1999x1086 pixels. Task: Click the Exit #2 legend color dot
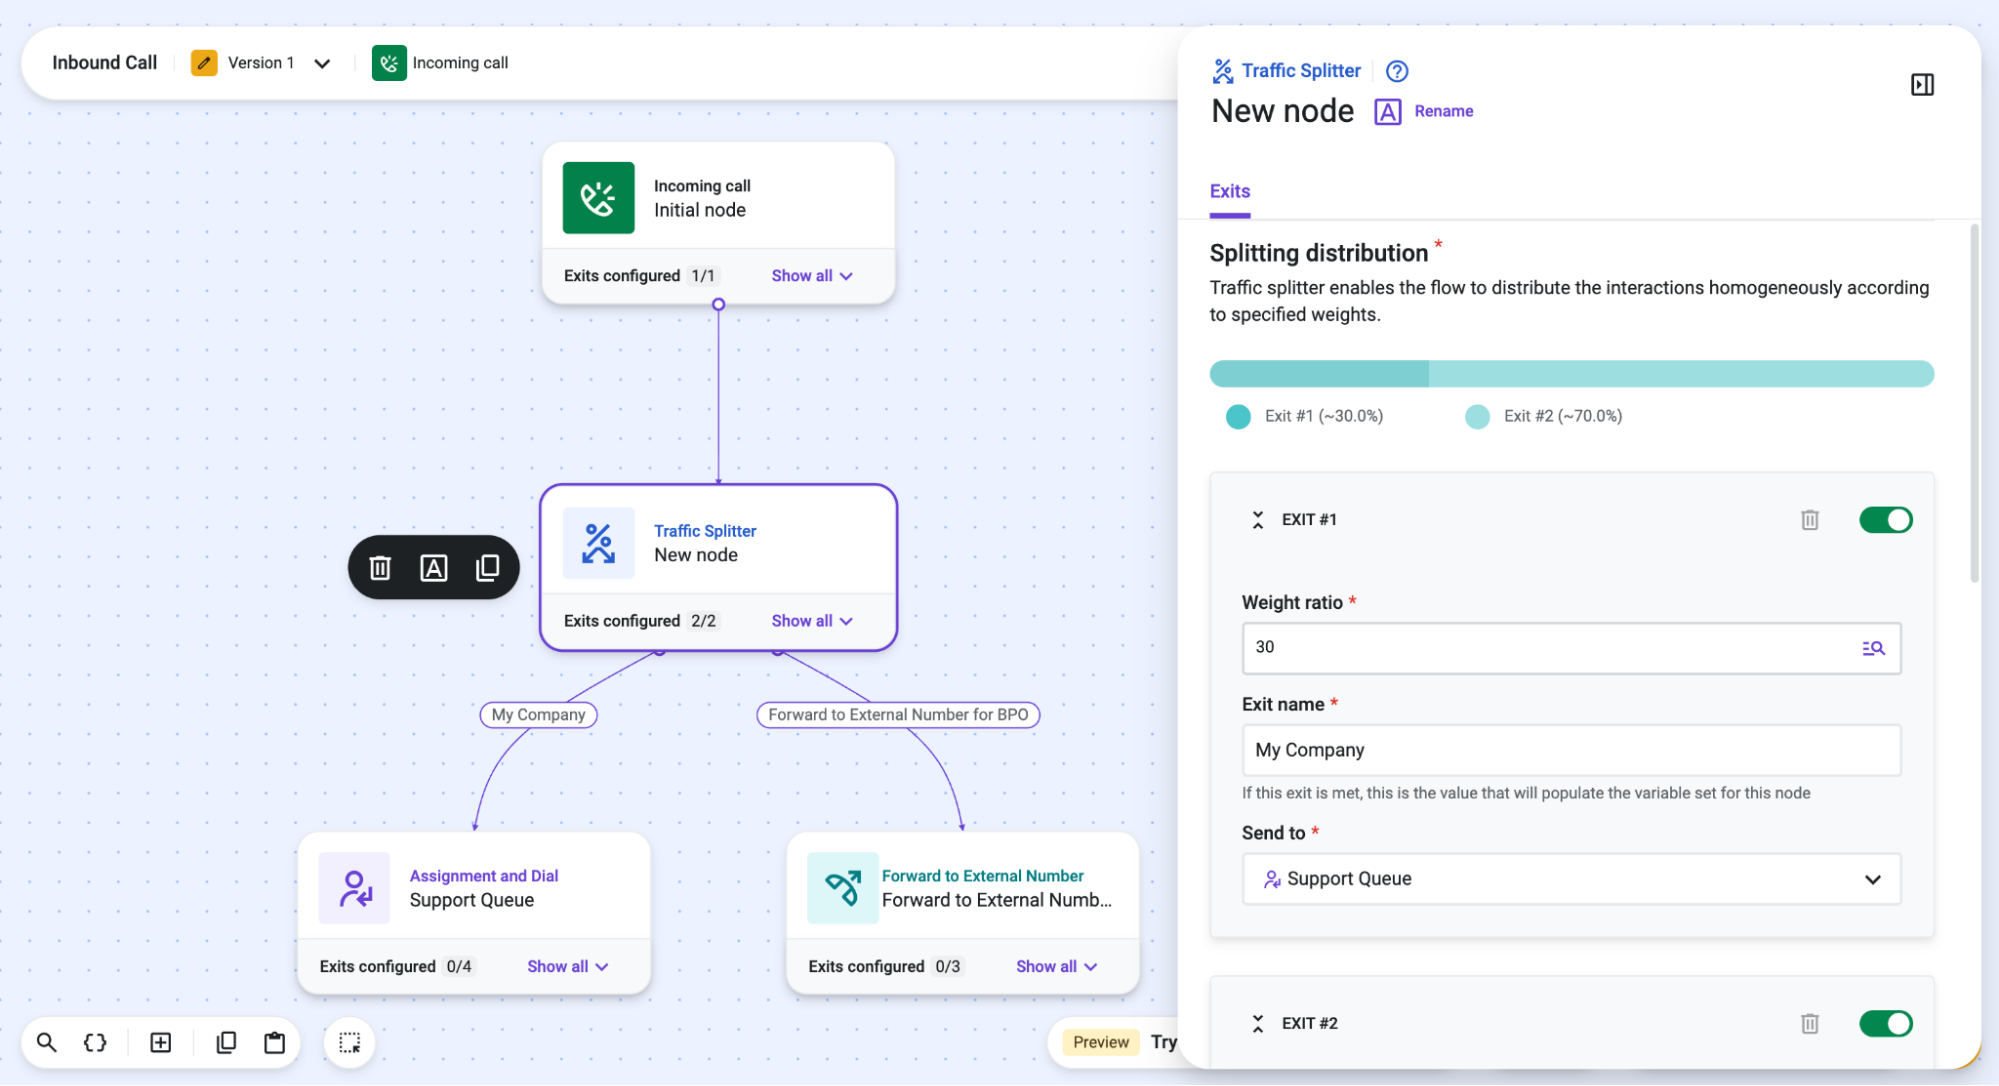pos(1477,417)
